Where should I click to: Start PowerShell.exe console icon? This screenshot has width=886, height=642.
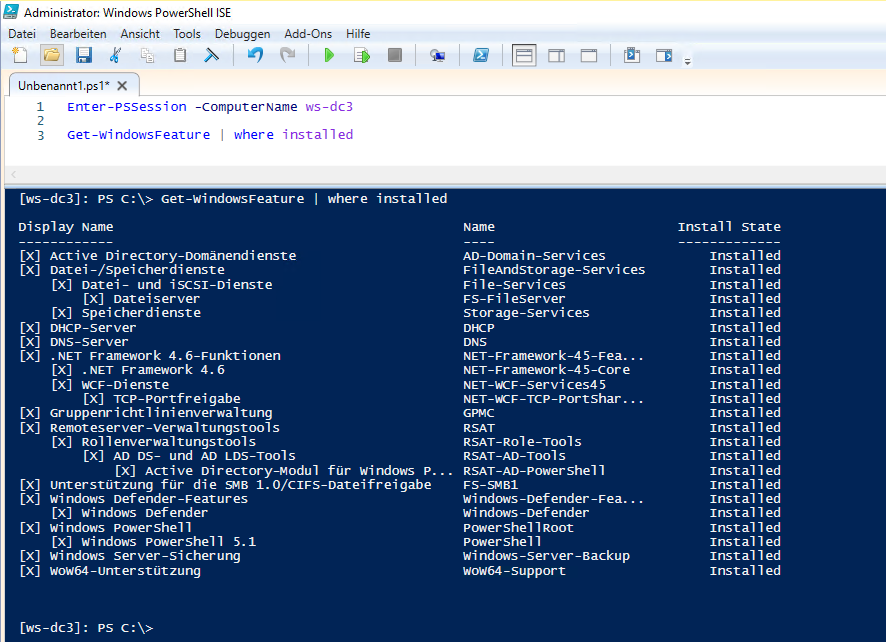click(481, 55)
